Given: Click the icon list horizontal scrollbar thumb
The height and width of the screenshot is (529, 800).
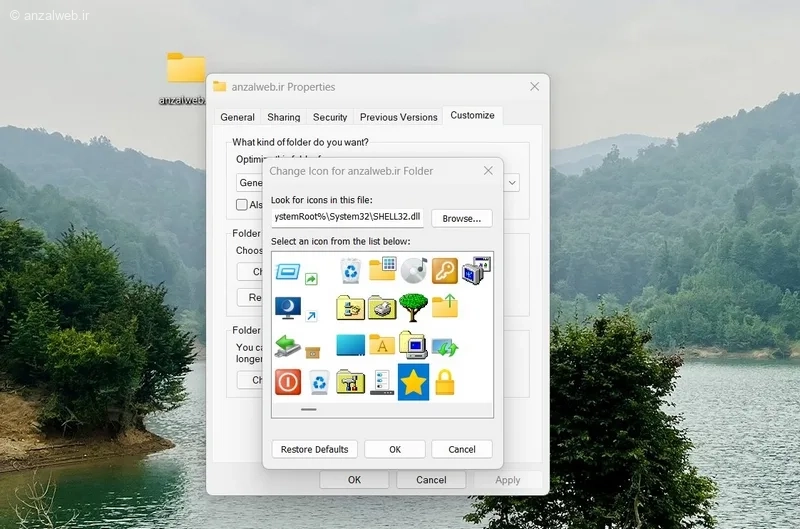Looking at the screenshot, I should pos(309,409).
